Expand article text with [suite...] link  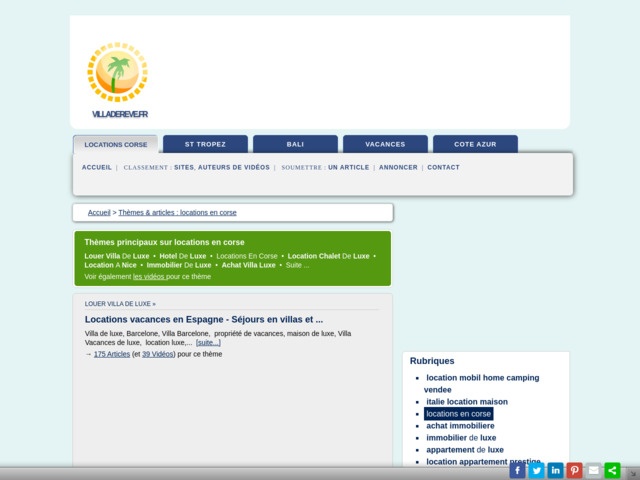pyautogui.click(x=208, y=342)
